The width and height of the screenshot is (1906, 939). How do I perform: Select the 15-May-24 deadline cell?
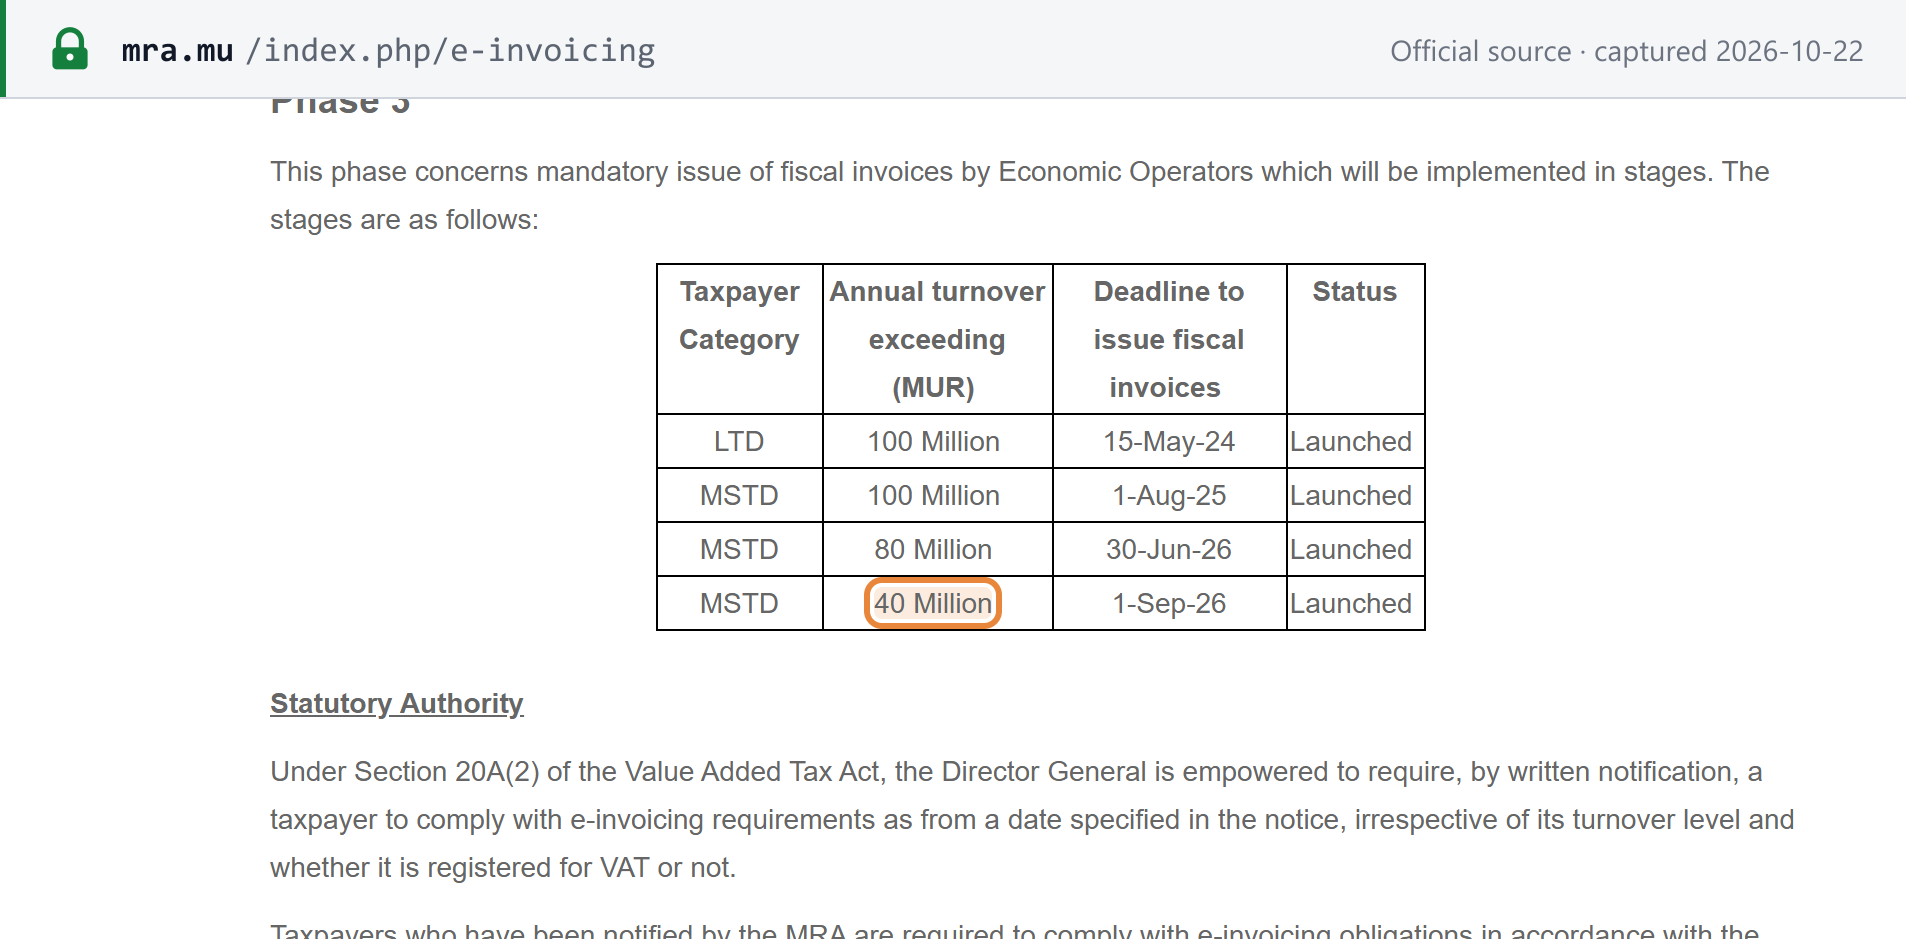pyautogui.click(x=1169, y=441)
